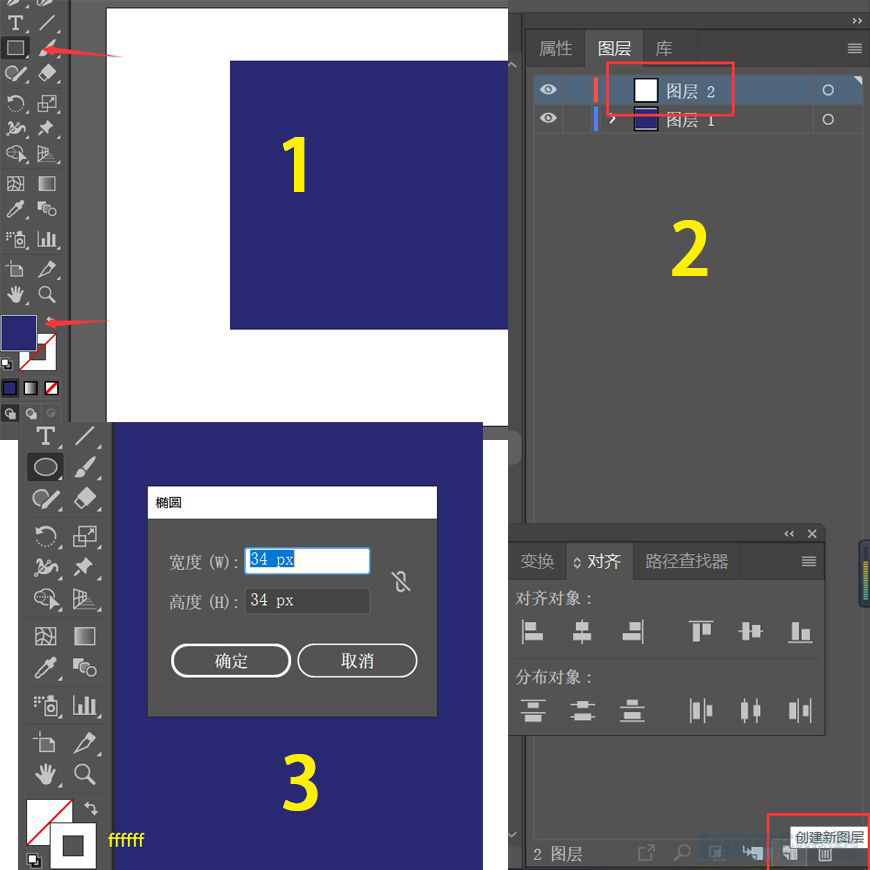Select the Rectangle tool in upper toolbar
This screenshot has height=870, width=870.
pyautogui.click(x=16, y=48)
